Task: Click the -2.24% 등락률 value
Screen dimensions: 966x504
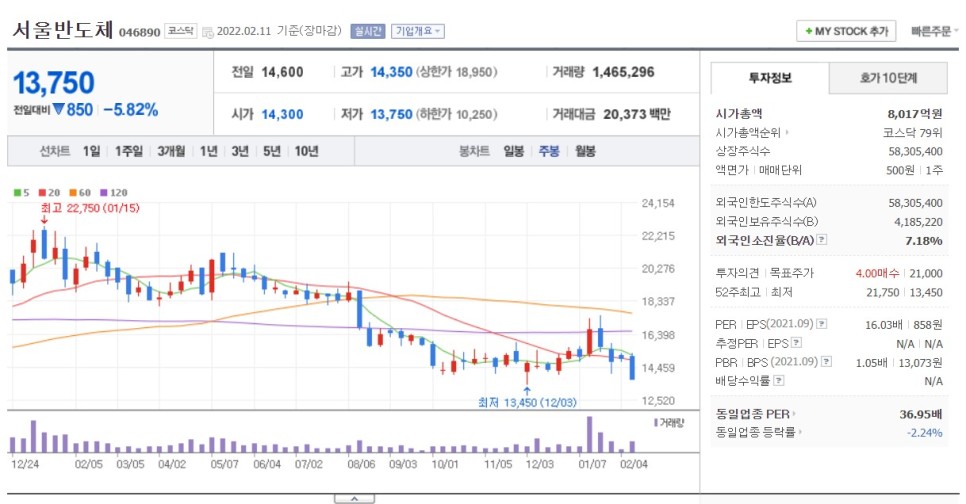Action: click(924, 433)
